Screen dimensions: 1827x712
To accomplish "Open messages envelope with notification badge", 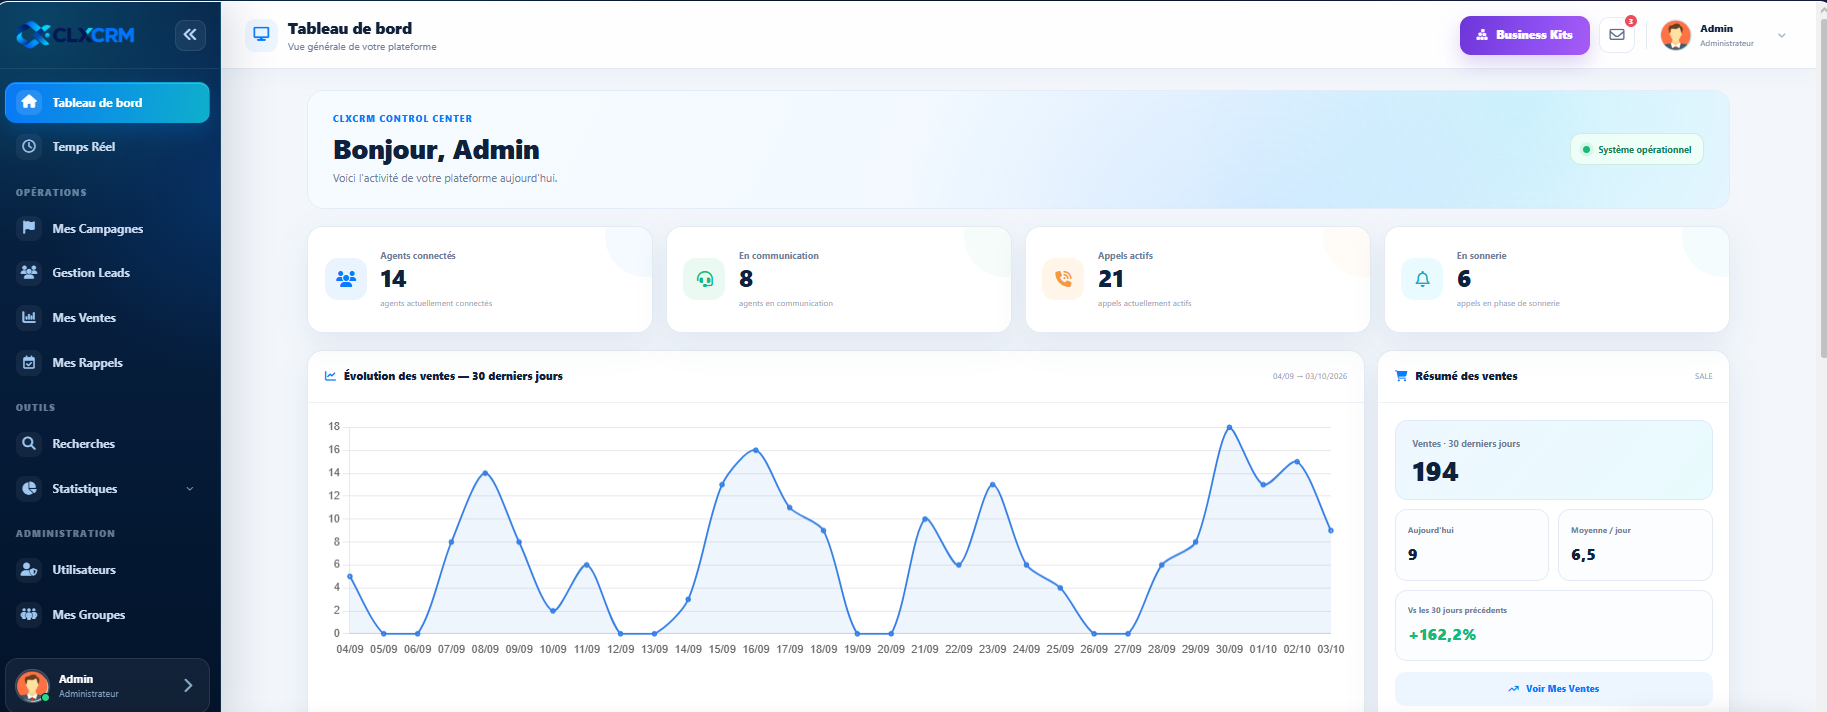I will [1617, 35].
